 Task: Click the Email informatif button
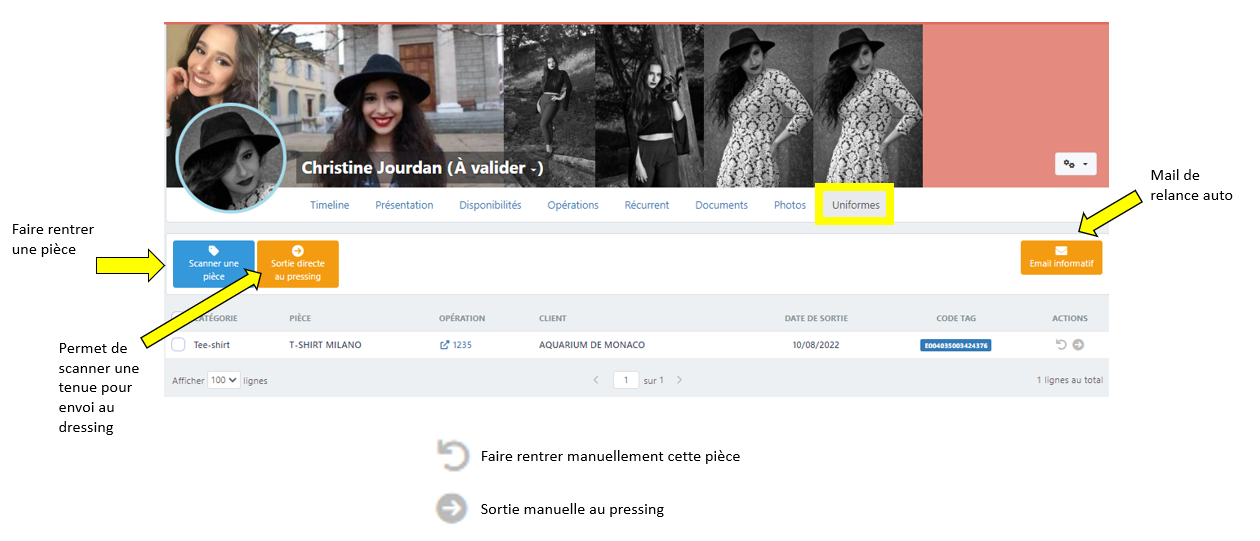1061,257
